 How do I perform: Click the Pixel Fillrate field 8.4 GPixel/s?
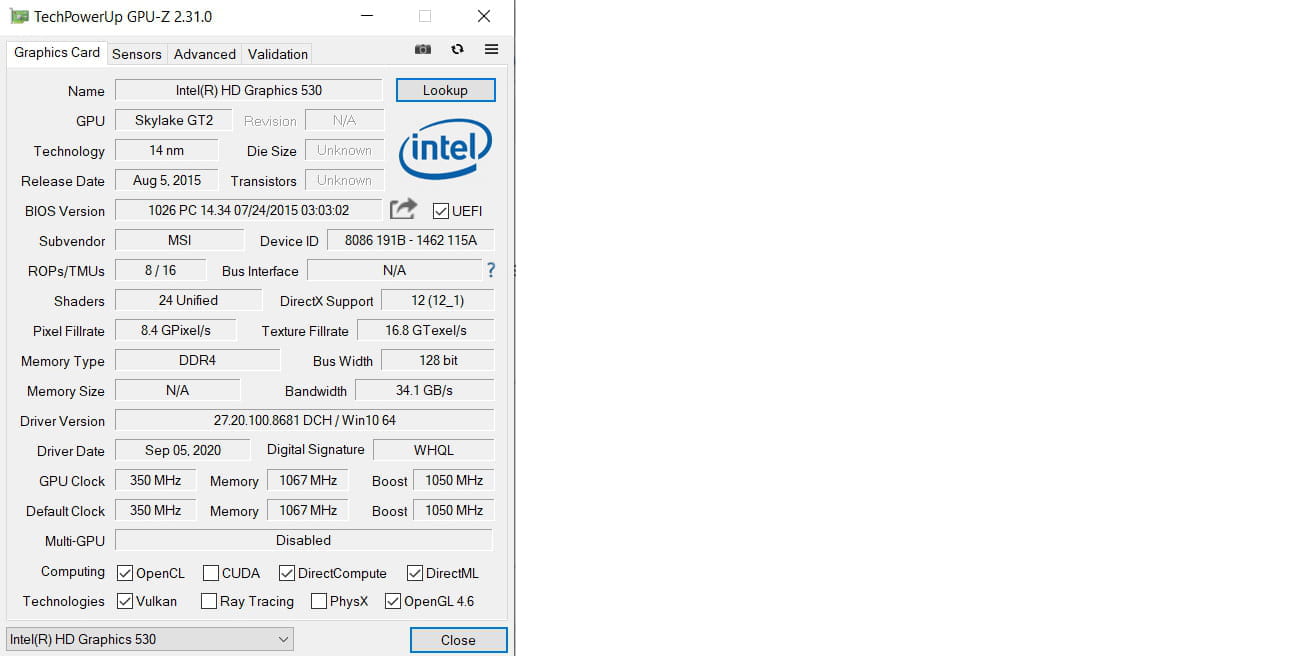pyautogui.click(x=176, y=330)
